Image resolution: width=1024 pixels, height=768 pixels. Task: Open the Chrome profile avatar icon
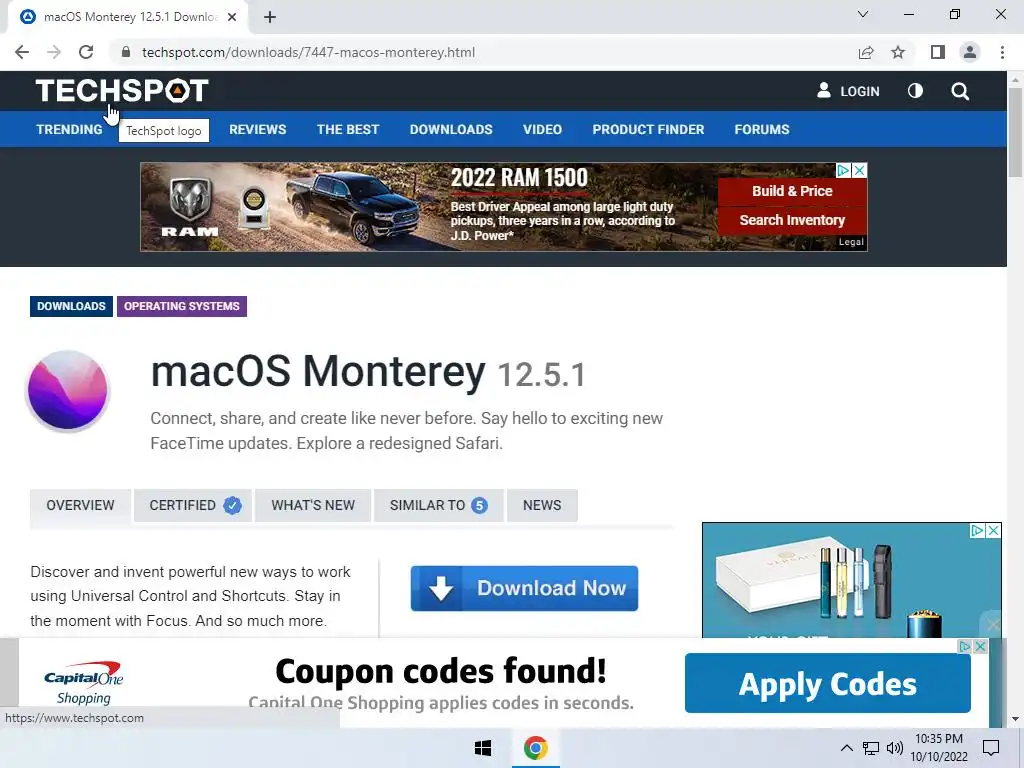coord(970,52)
